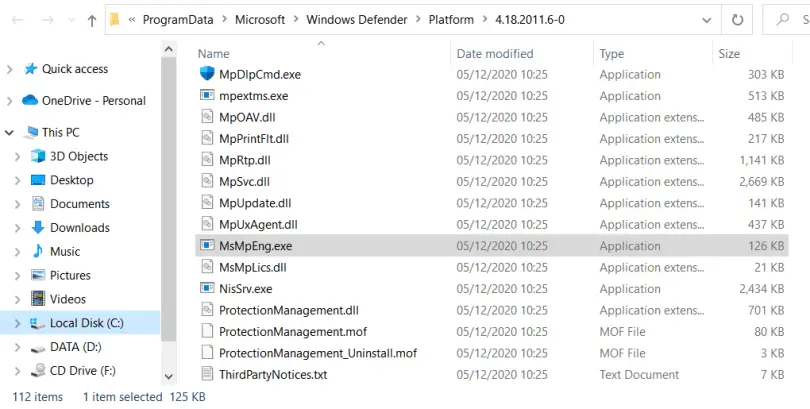Select the NisSrv.exe file name
The image size is (810, 409).
tap(245, 289)
